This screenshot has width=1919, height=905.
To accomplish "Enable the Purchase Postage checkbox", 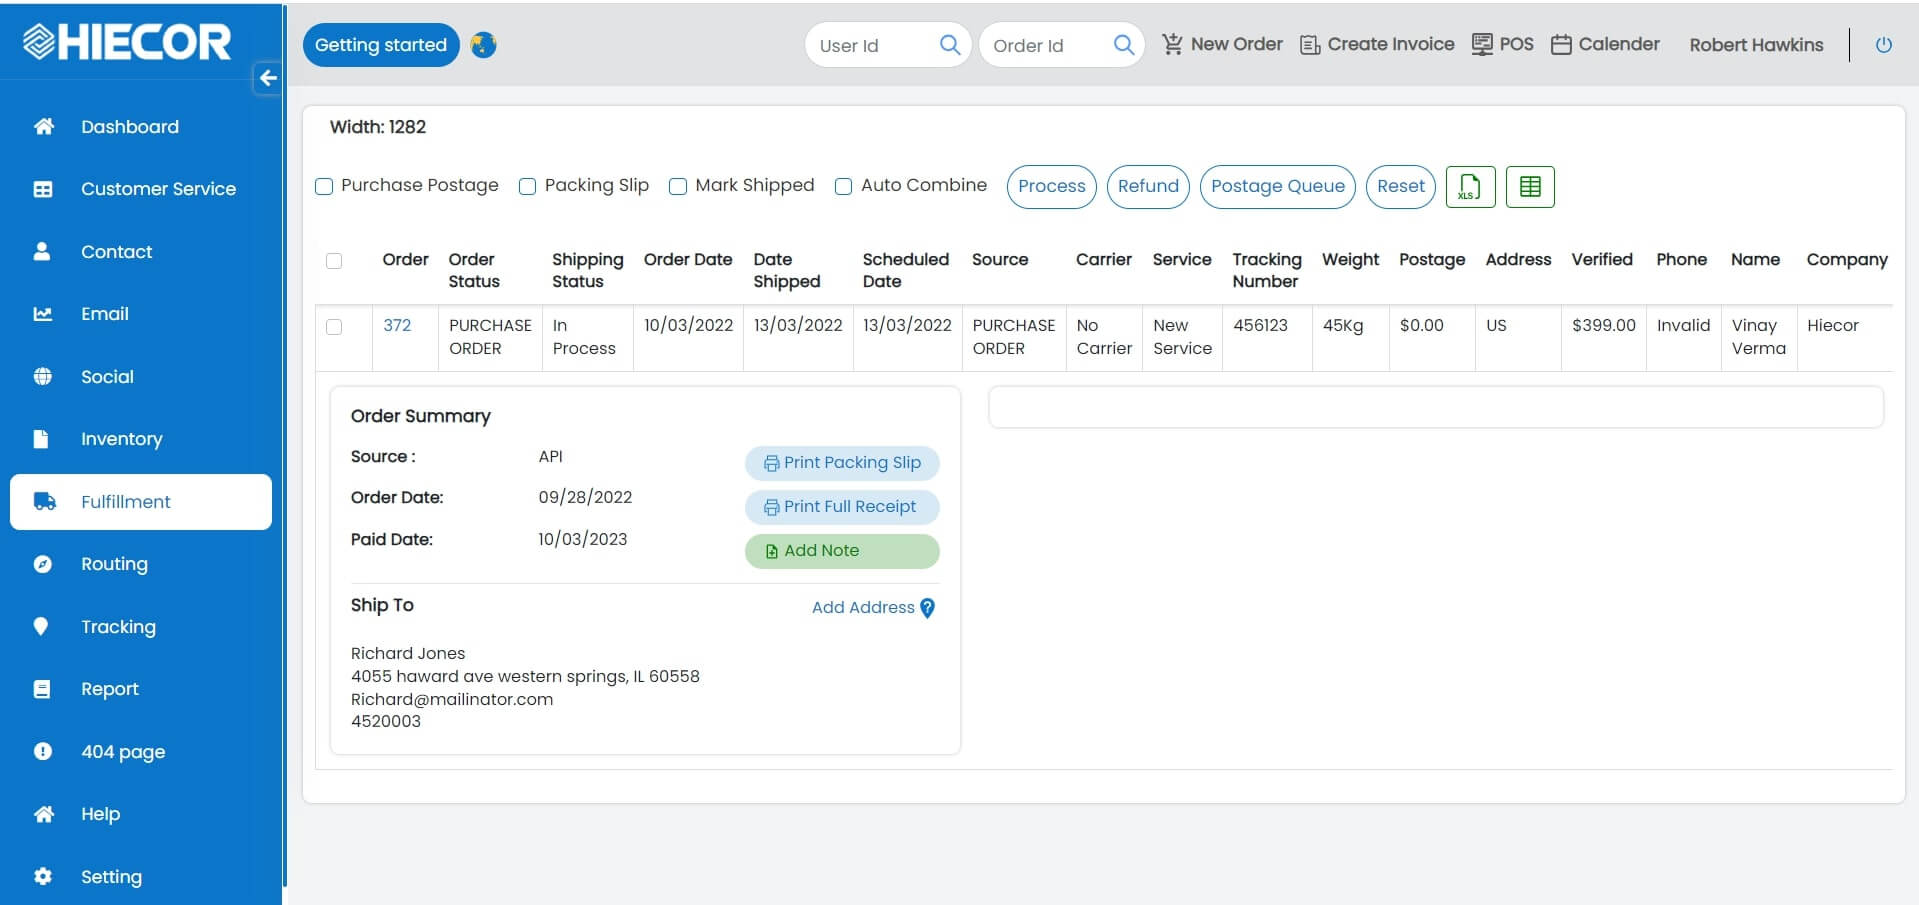I will [324, 187].
